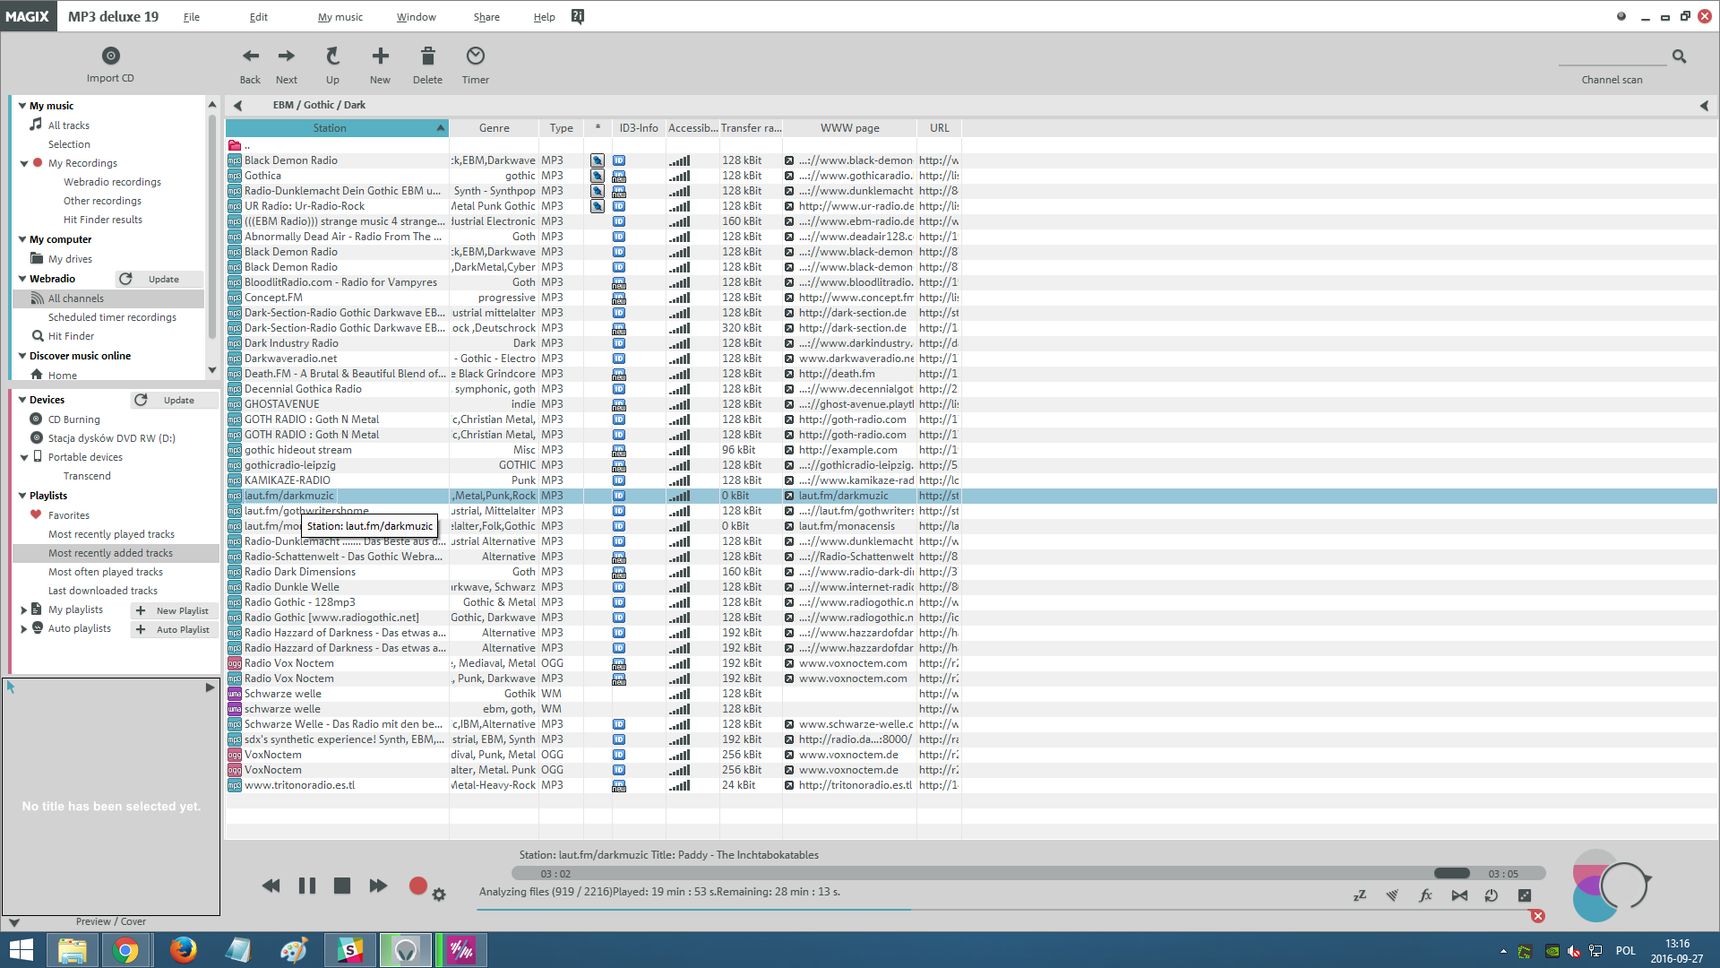Add a New station with plus icon
The image size is (1720, 968).
coord(380,56)
